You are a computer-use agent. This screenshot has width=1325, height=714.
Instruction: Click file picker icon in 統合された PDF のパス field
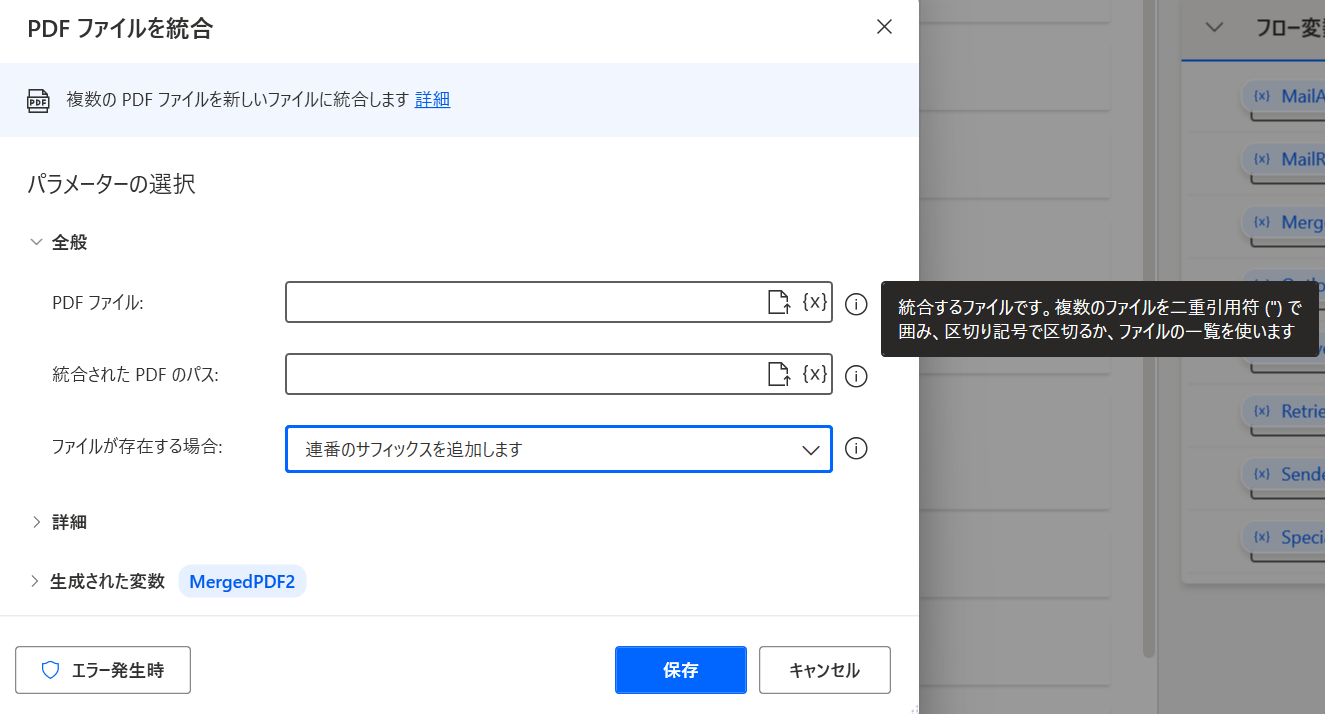click(x=779, y=374)
